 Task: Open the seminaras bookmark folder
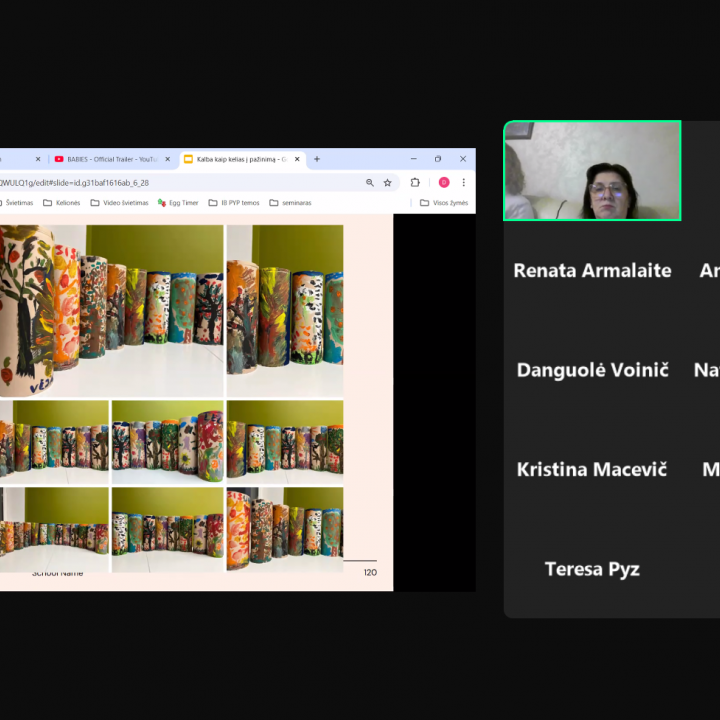pos(290,203)
